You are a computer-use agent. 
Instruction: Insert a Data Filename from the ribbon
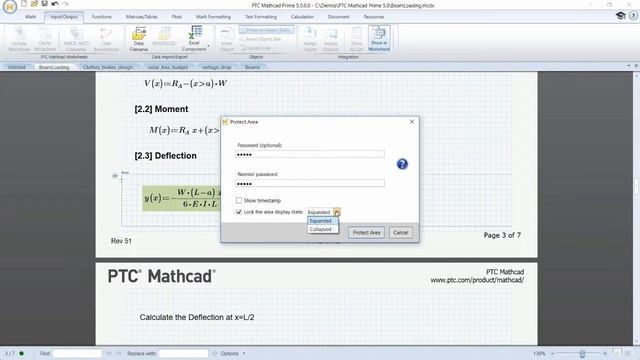139,39
